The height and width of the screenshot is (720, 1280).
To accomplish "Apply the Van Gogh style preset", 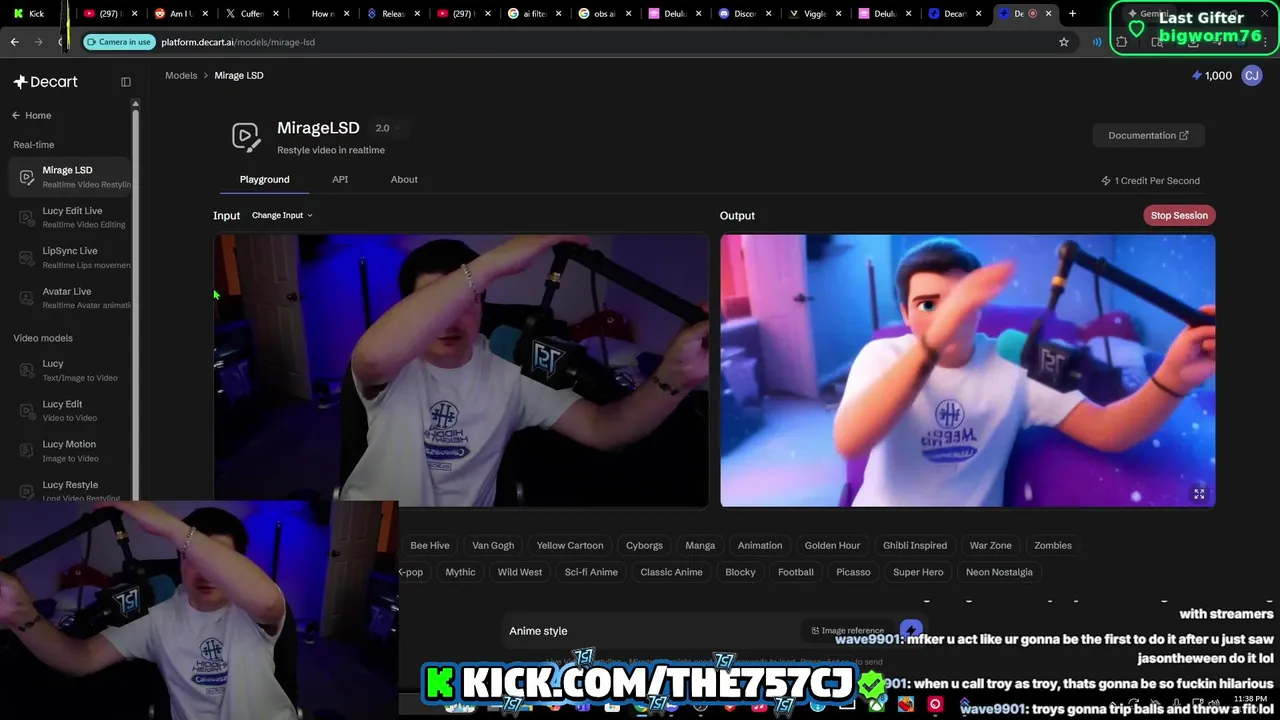I will tap(493, 545).
